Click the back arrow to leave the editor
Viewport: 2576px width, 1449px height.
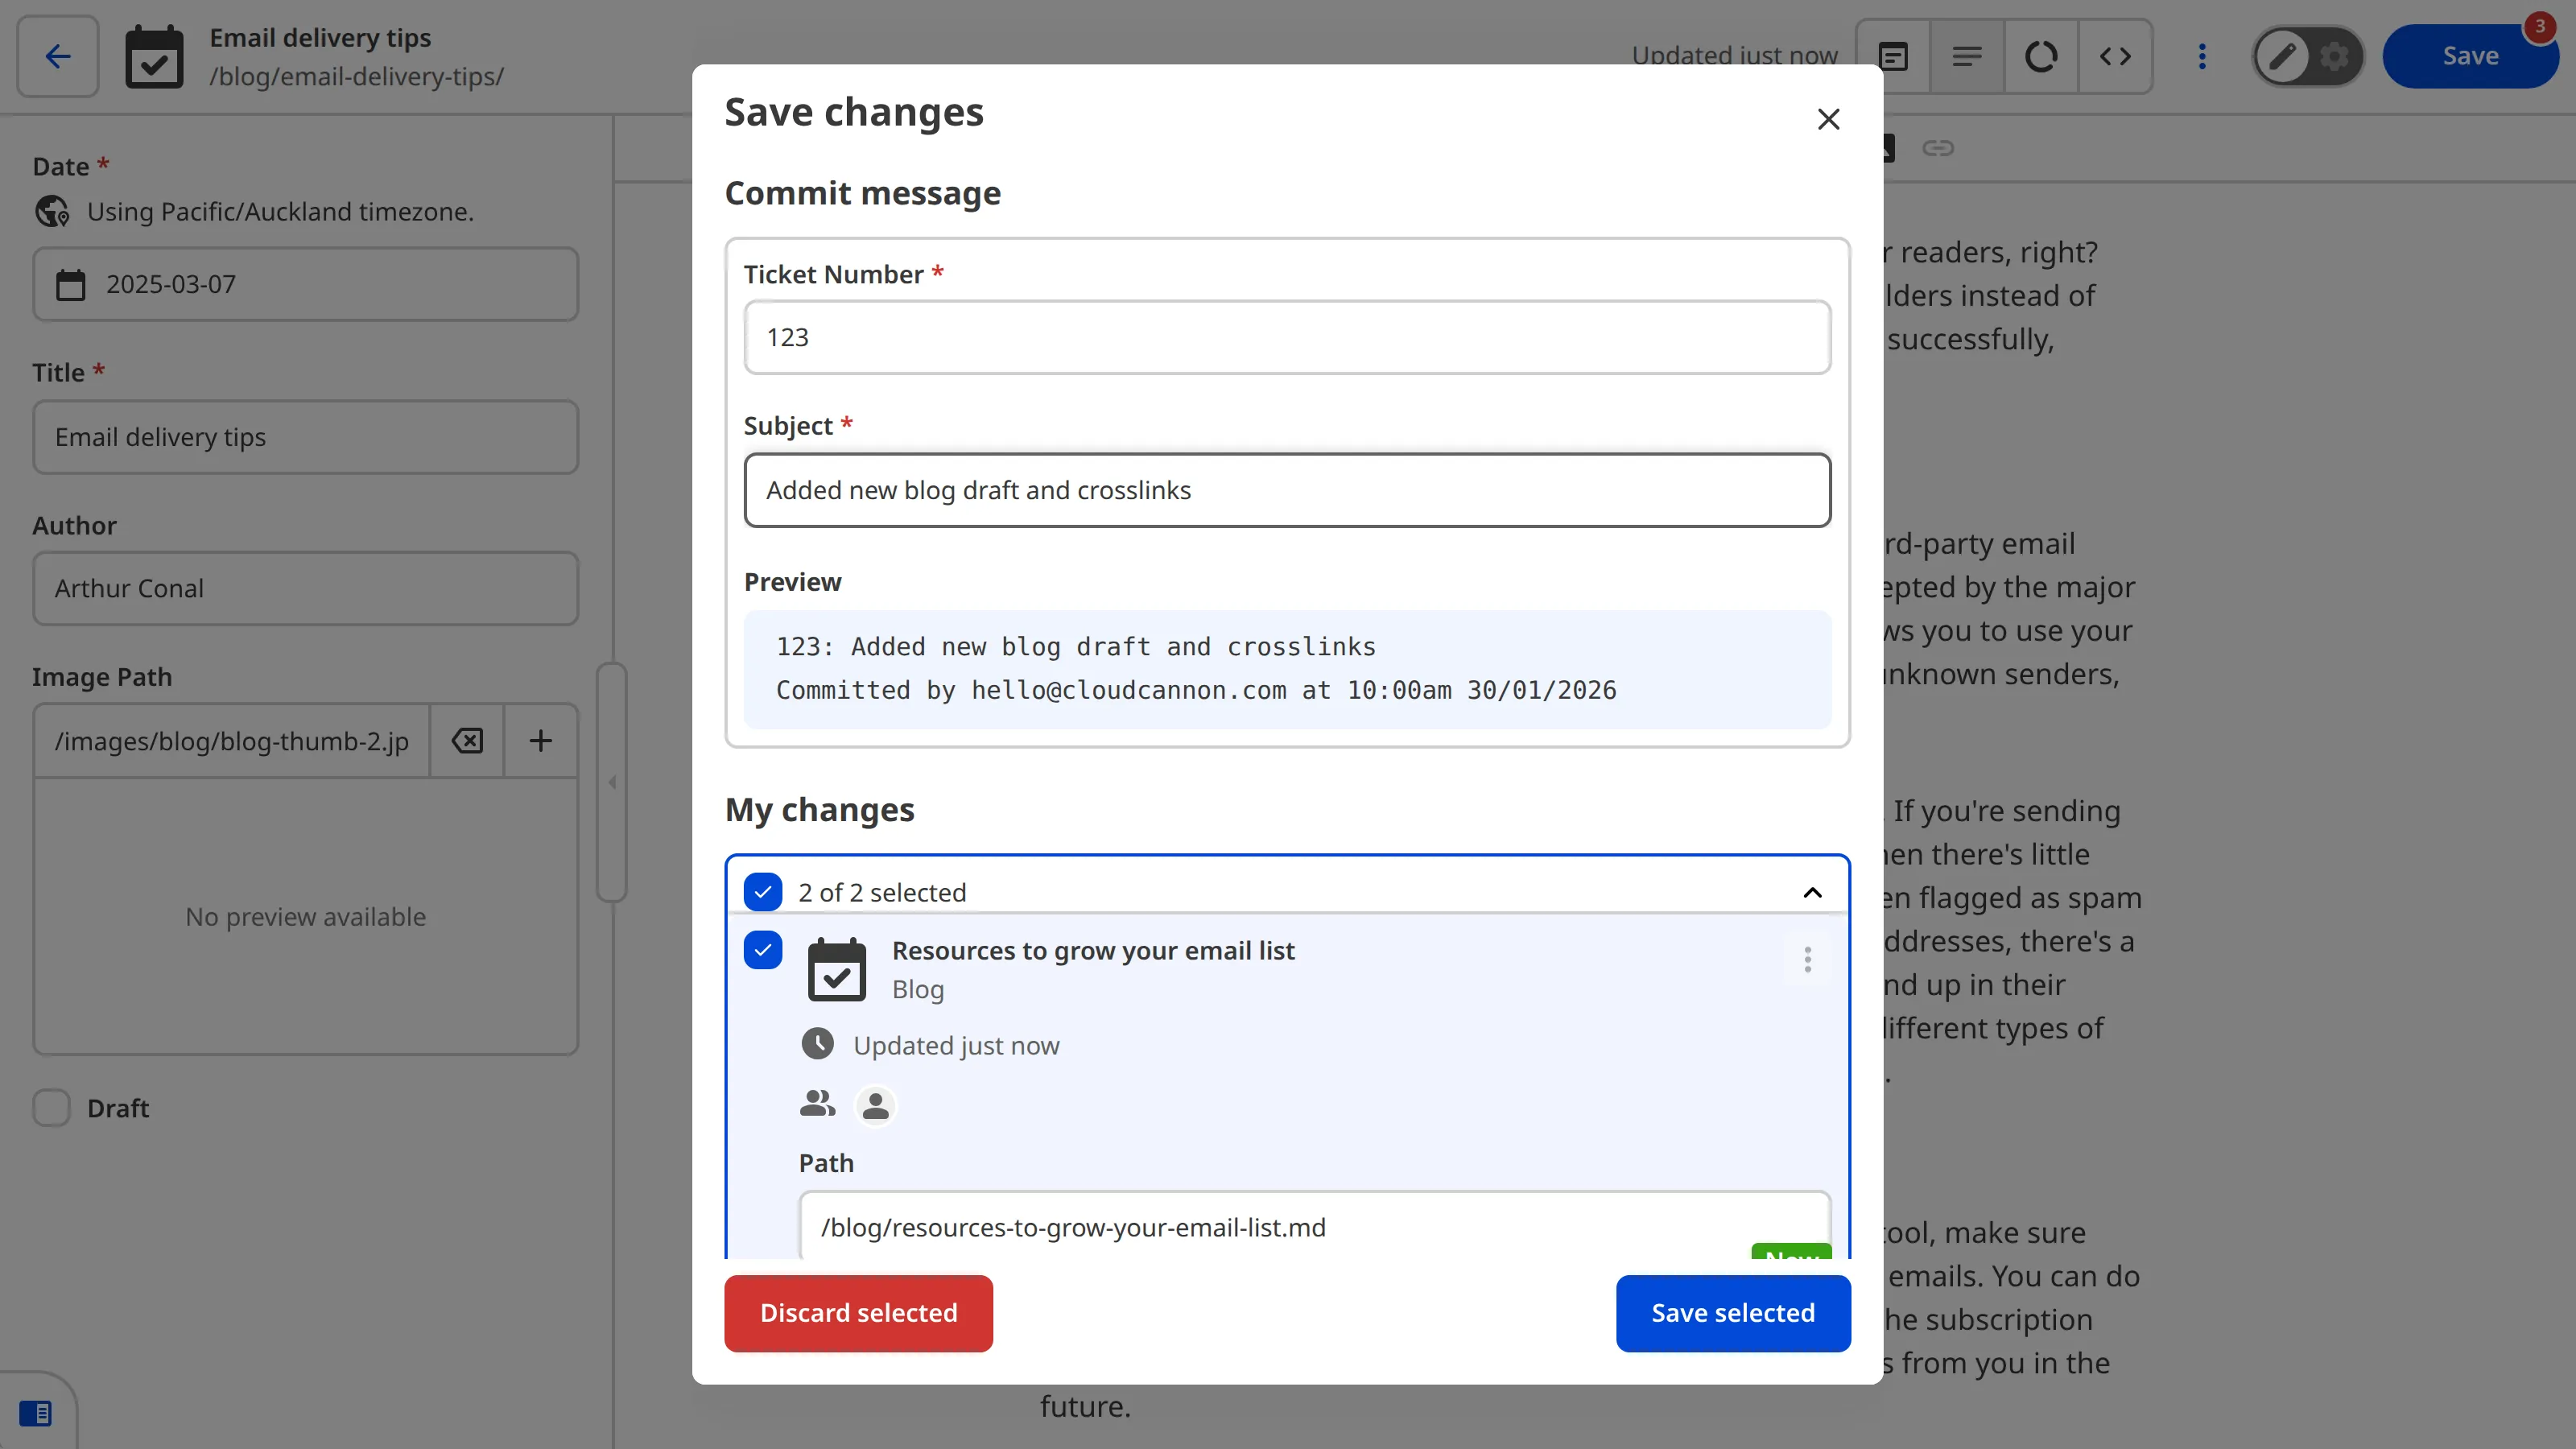point(56,56)
